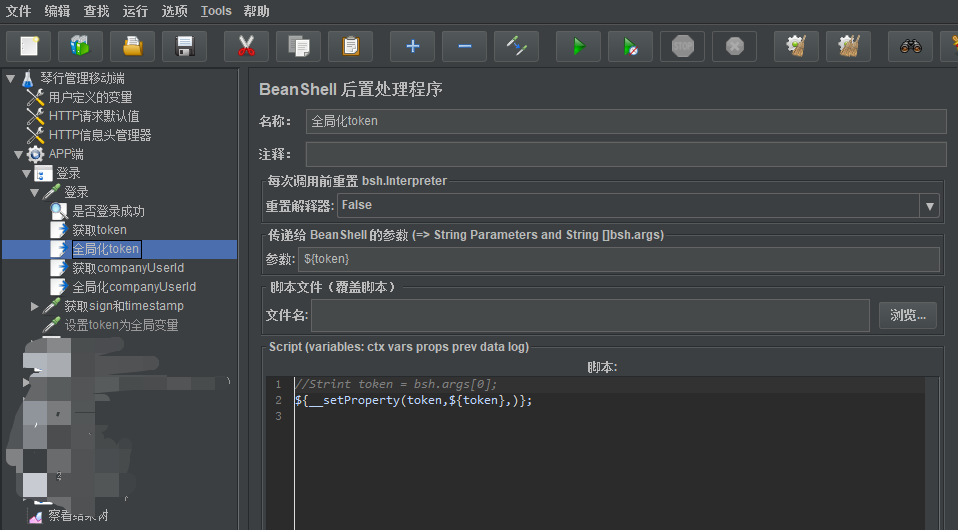Viewport: 958px width, 530px height.
Task: Click the 参数 field with ${token}
Action: pyautogui.click(x=619, y=259)
